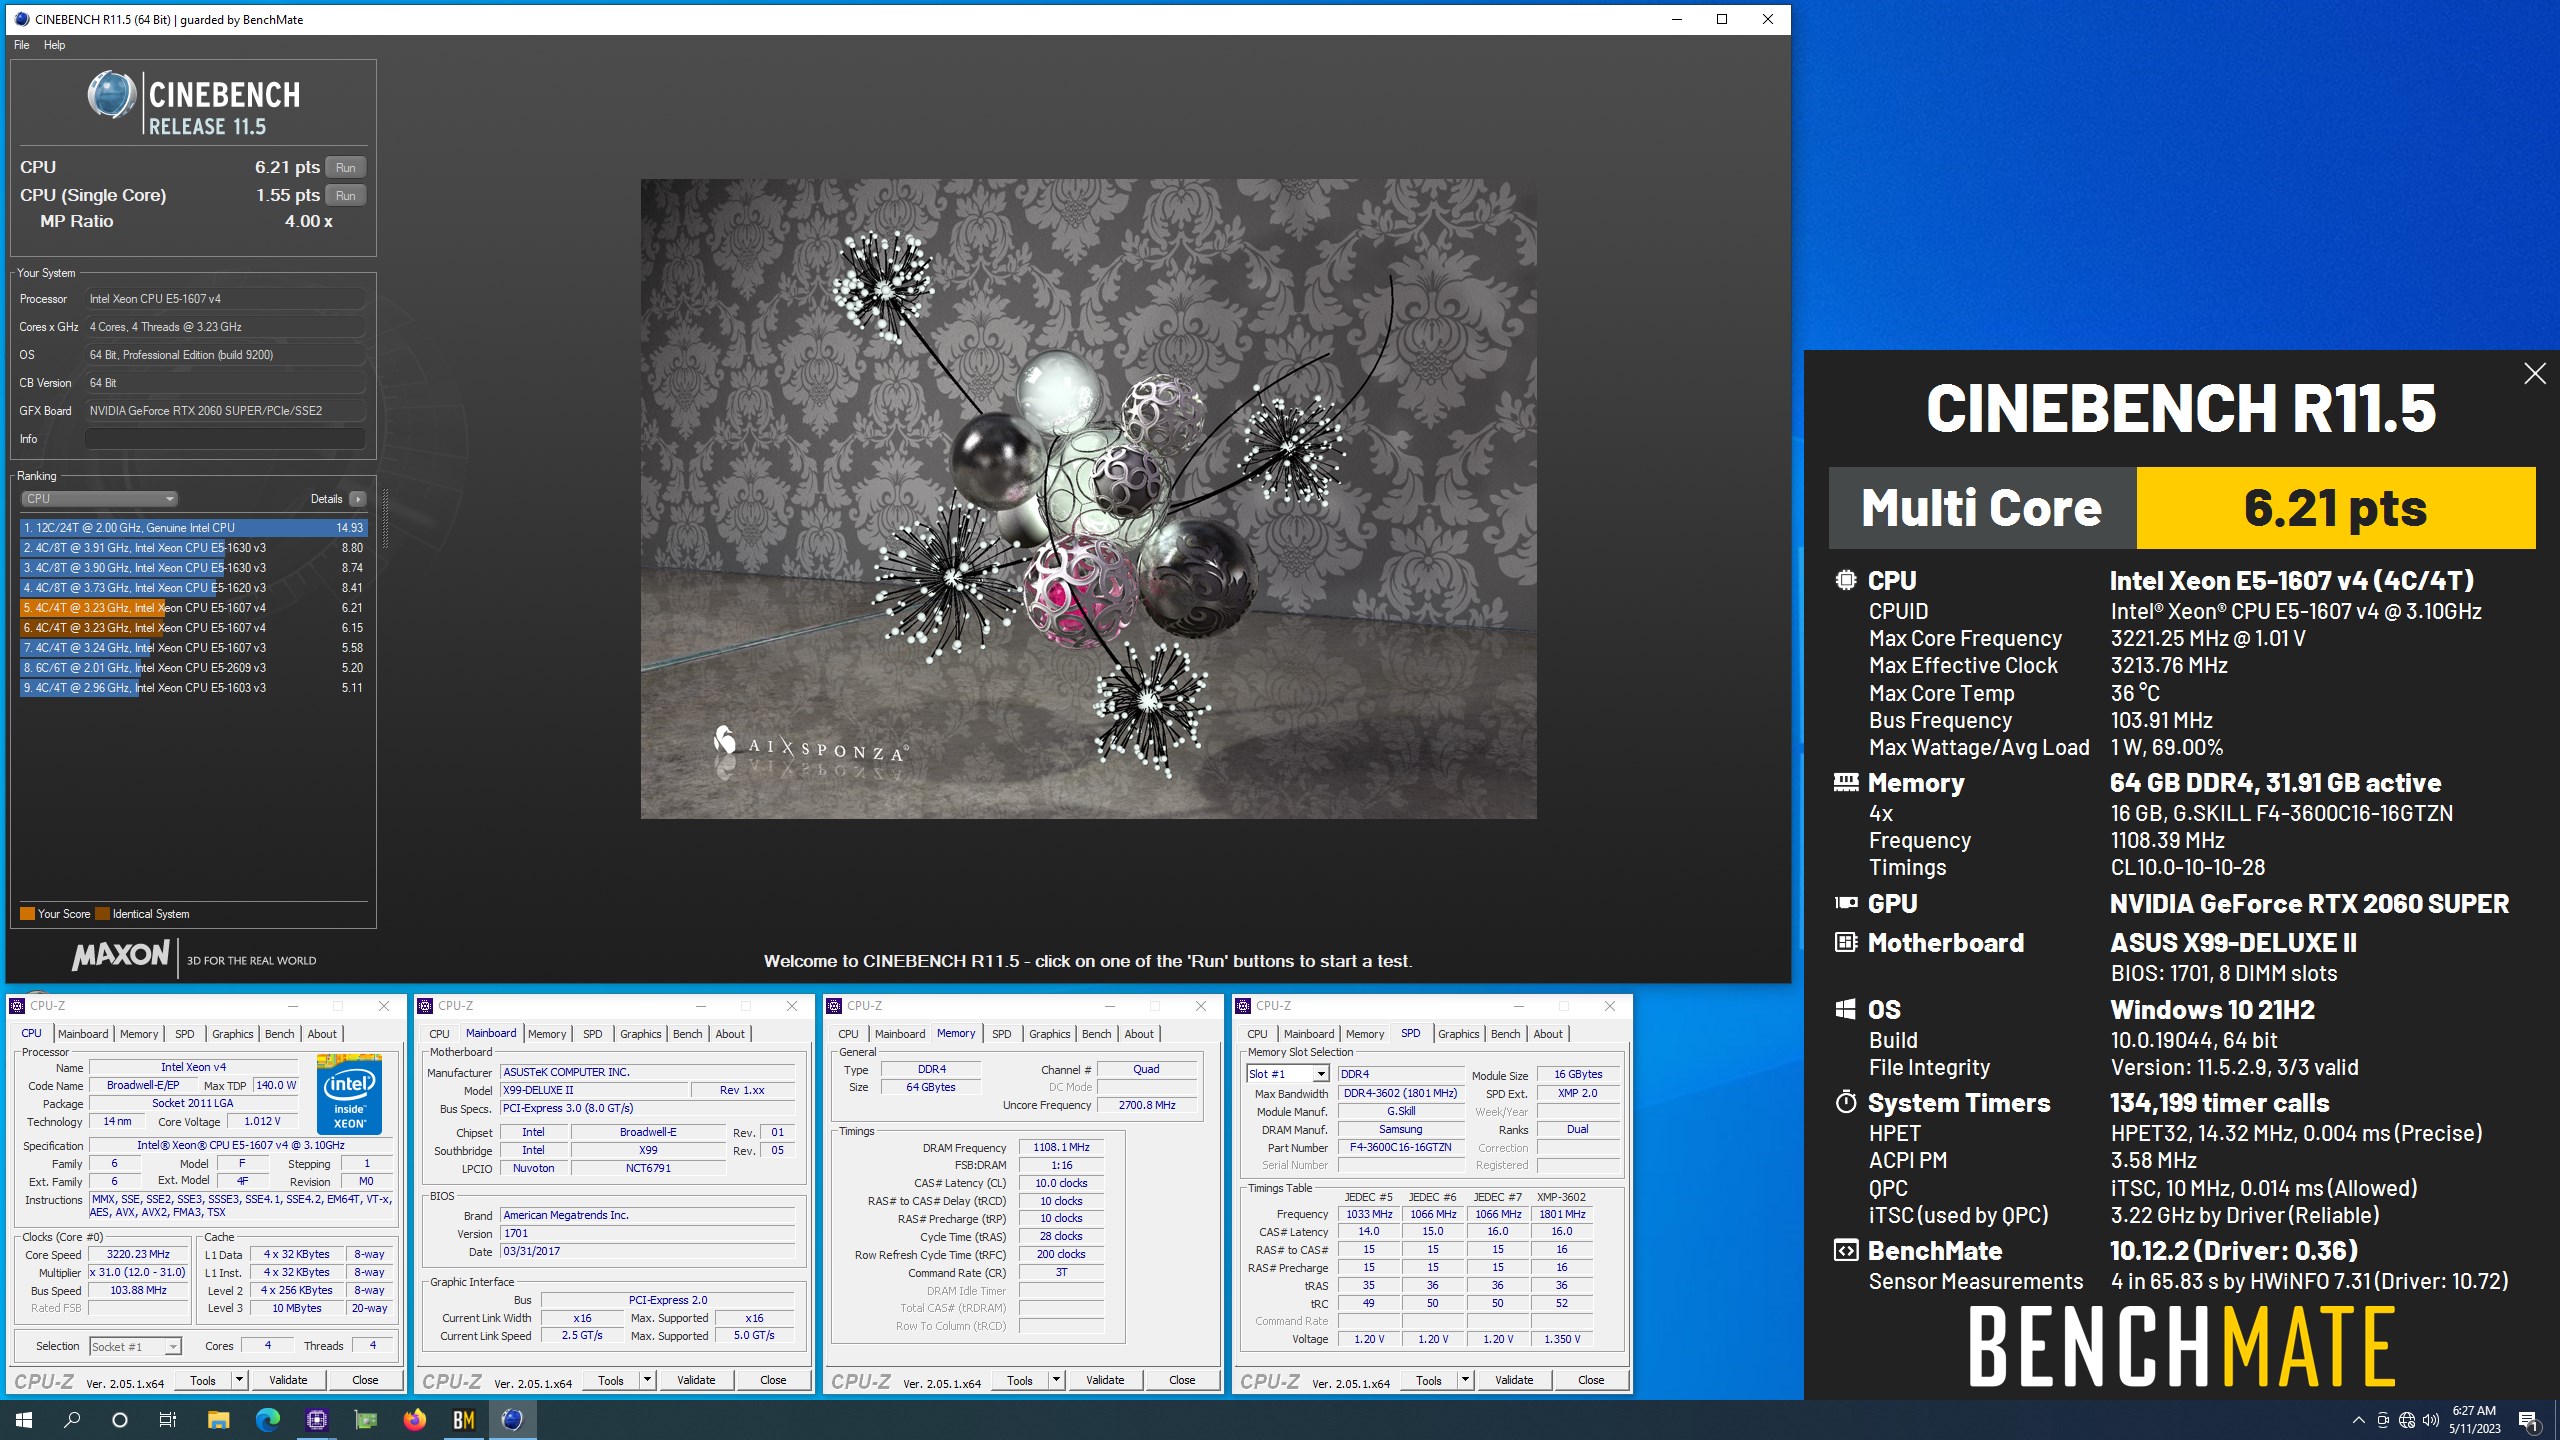Open taskbar Search magnifier

pos(72,1420)
